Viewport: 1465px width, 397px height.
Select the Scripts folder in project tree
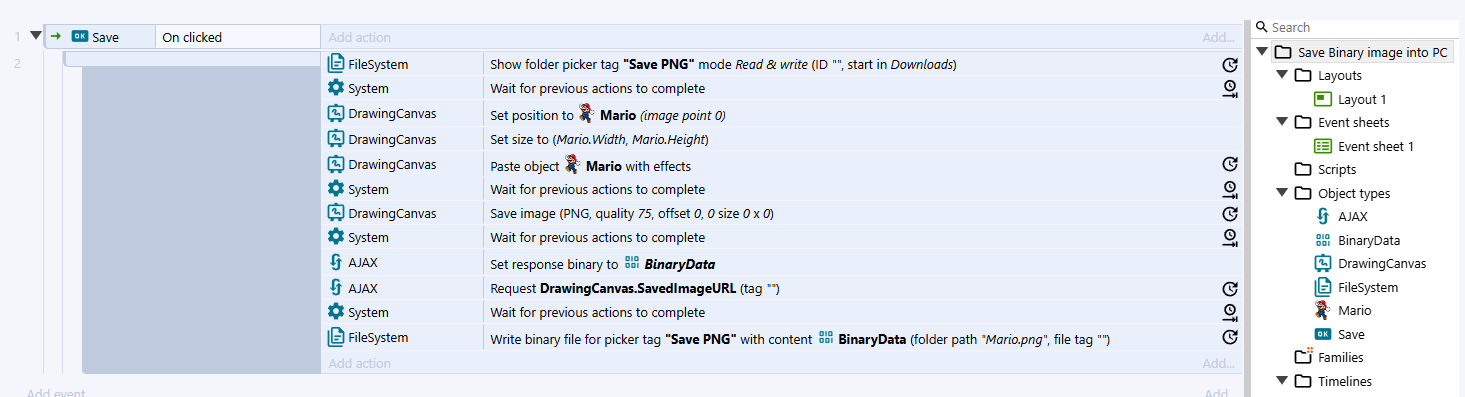(1336, 169)
